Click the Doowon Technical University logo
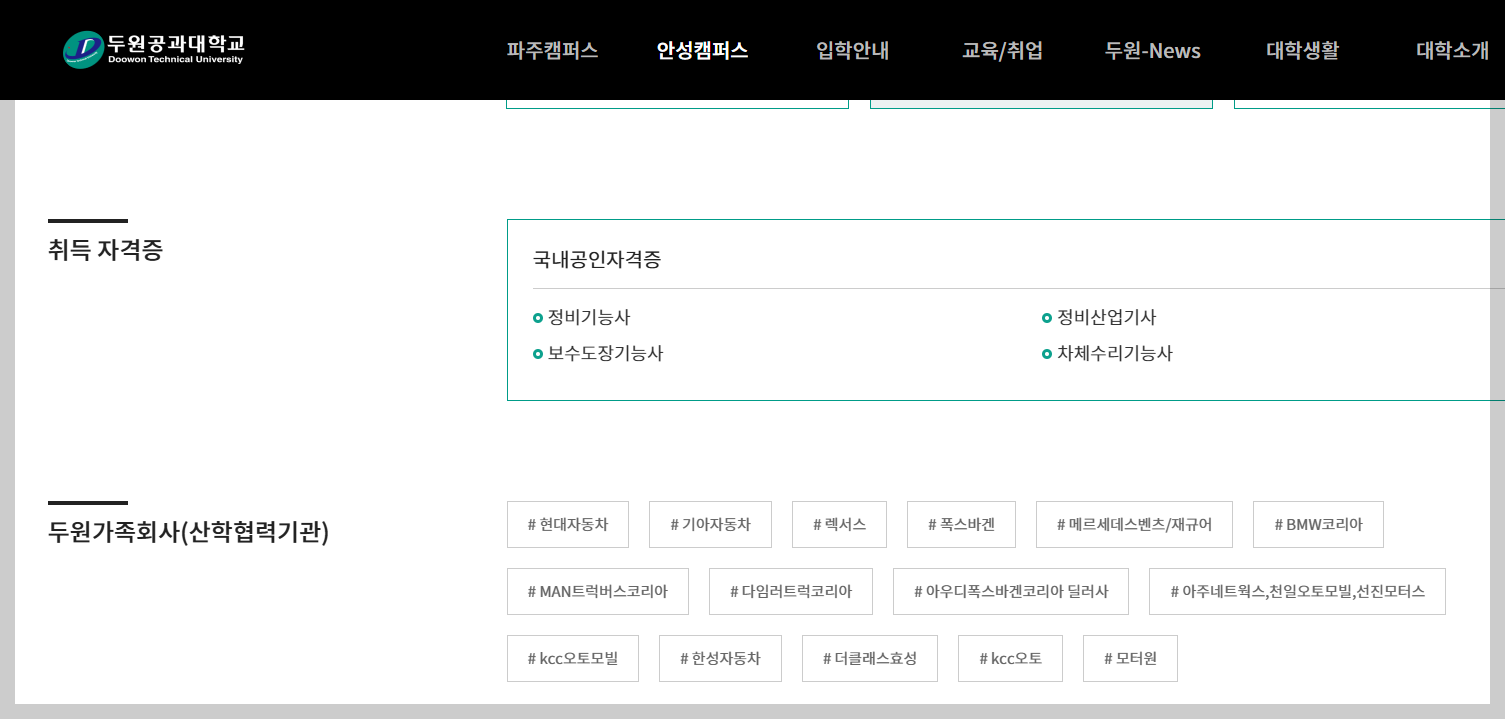1505x719 pixels. 153,49
